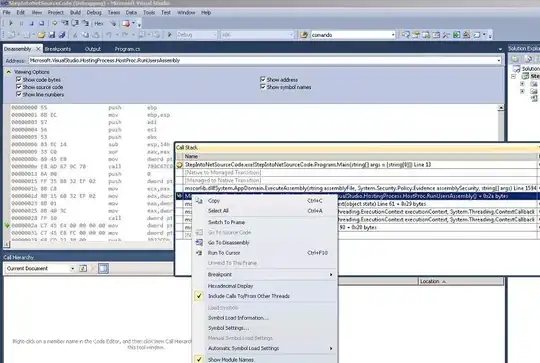This screenshot has width=540, height=363.
Task: Click the Toolbox crossed-tools icon
Action: tap(446, 35)
